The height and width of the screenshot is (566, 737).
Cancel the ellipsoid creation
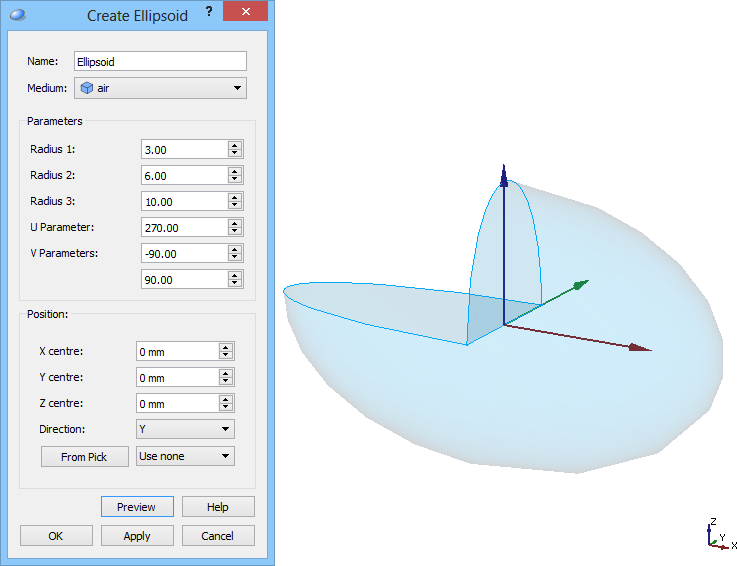218,536
